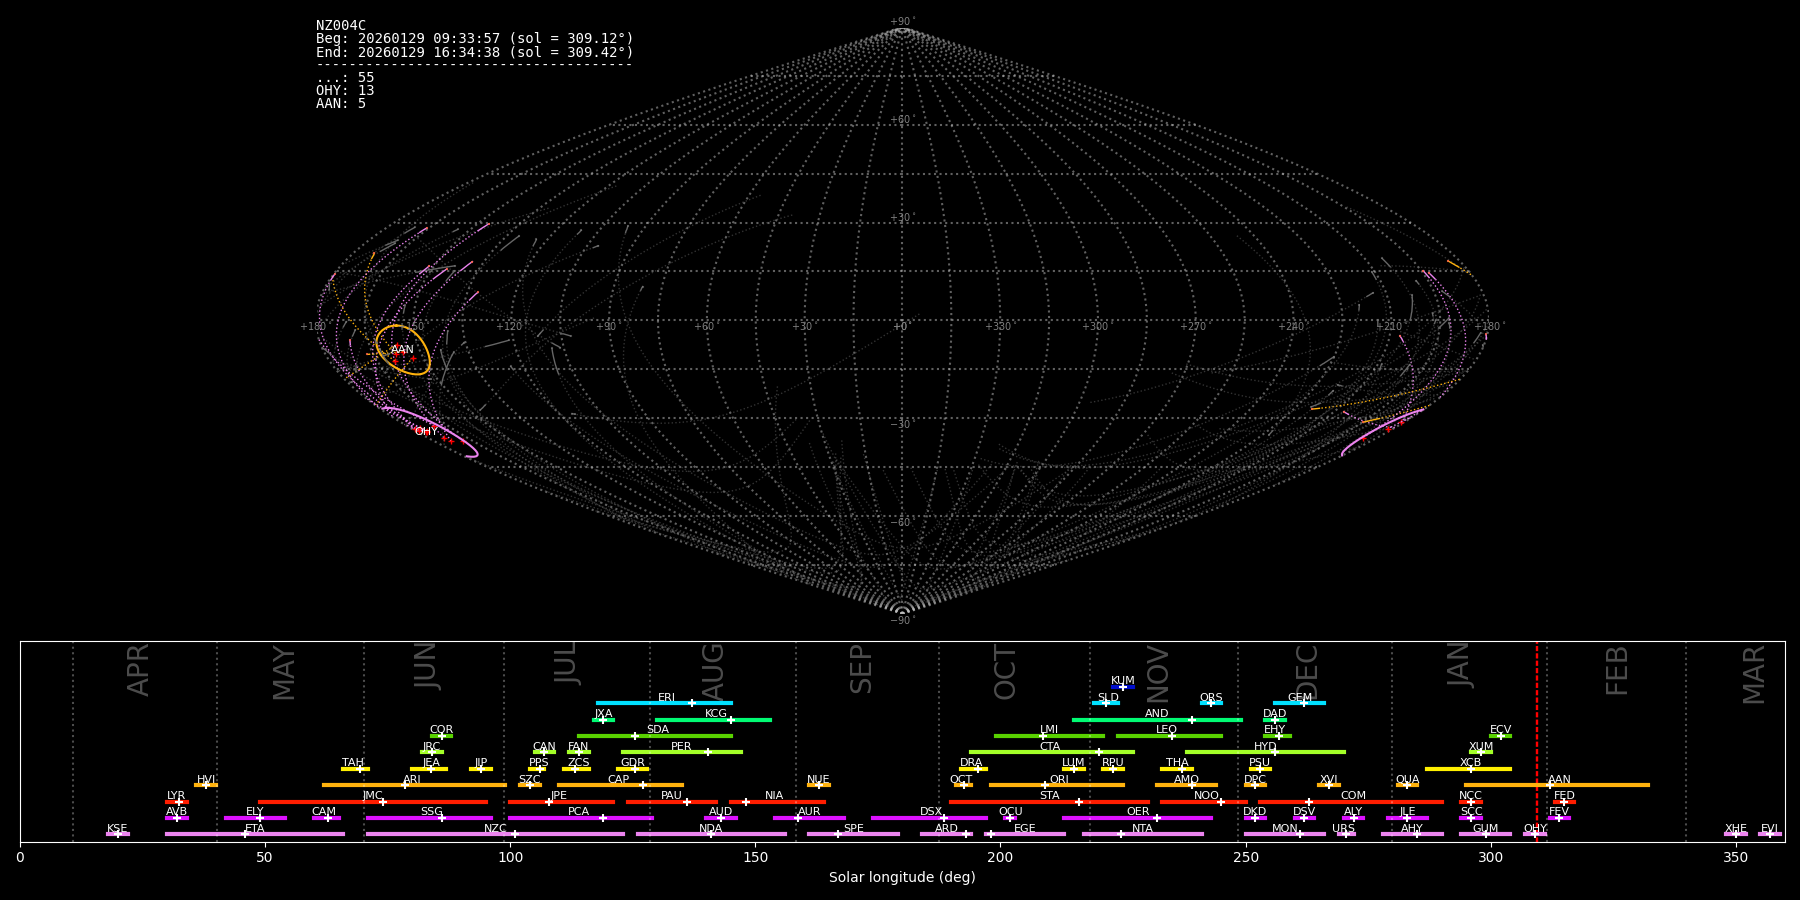Click the SSG shower label
The height and width of the screenshot is (900, 1800).
pyautogui.click(x=431, y=811)
